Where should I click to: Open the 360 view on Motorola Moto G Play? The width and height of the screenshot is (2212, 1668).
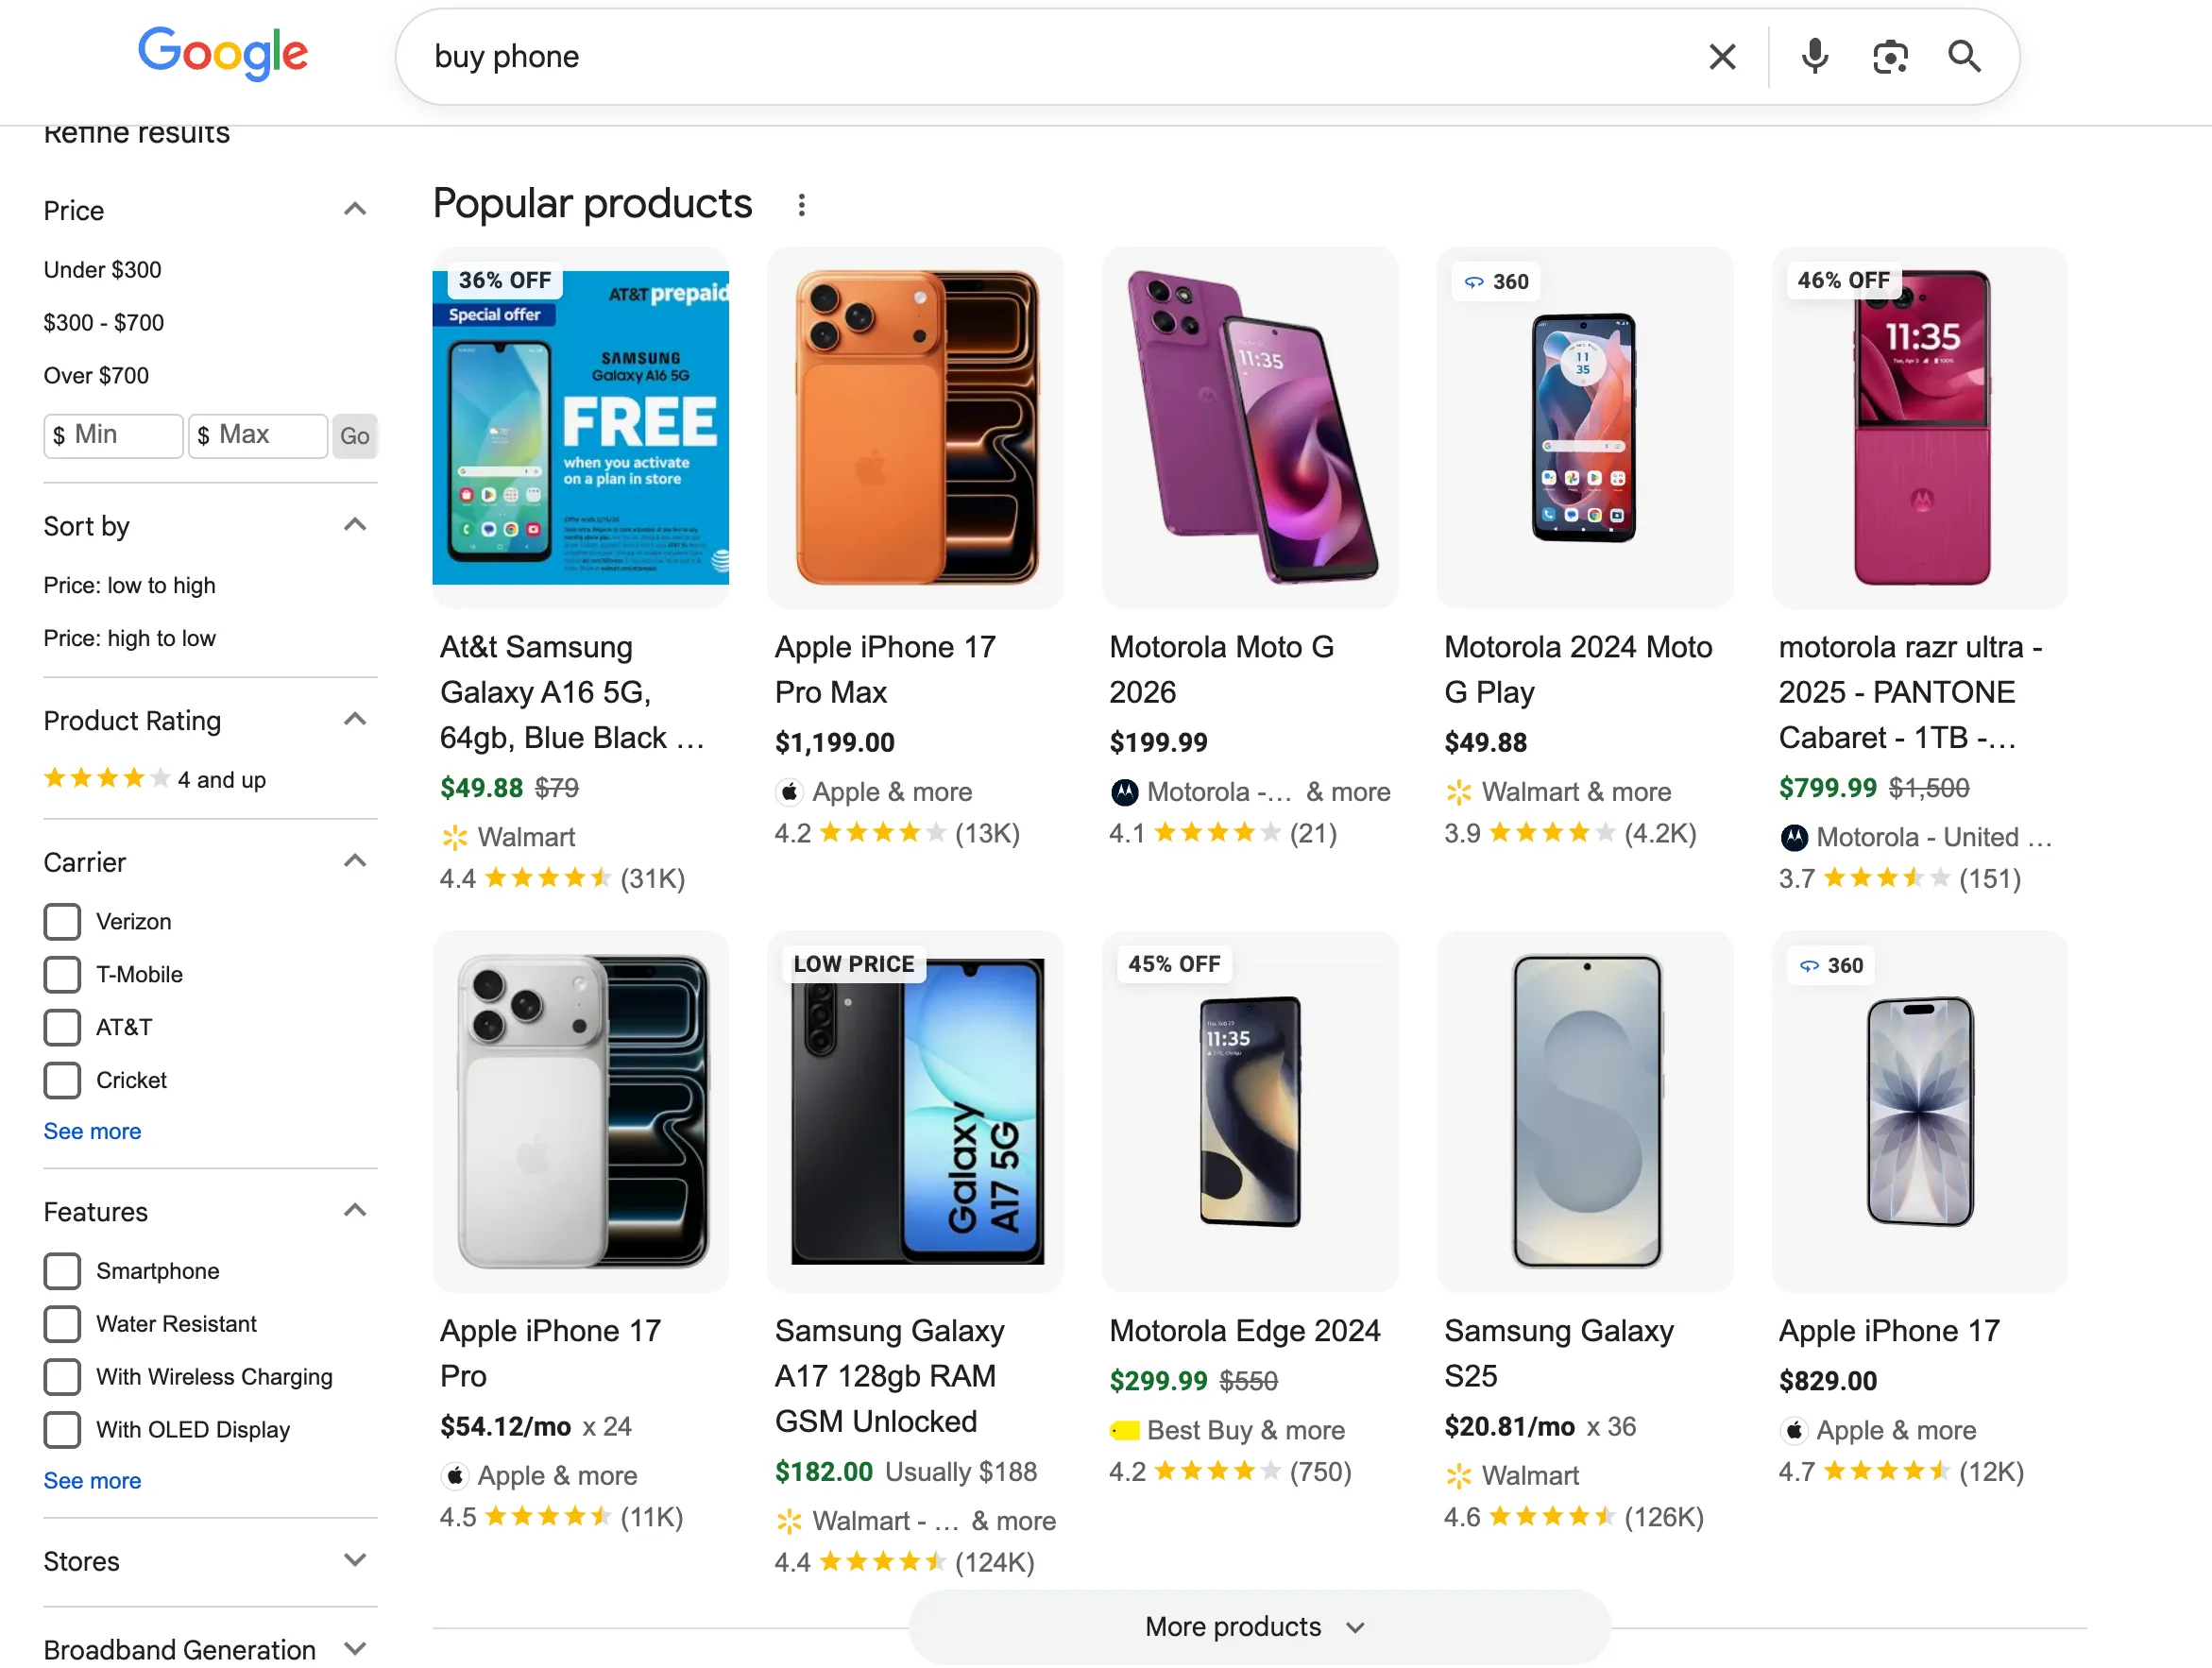pos(1495,281)
